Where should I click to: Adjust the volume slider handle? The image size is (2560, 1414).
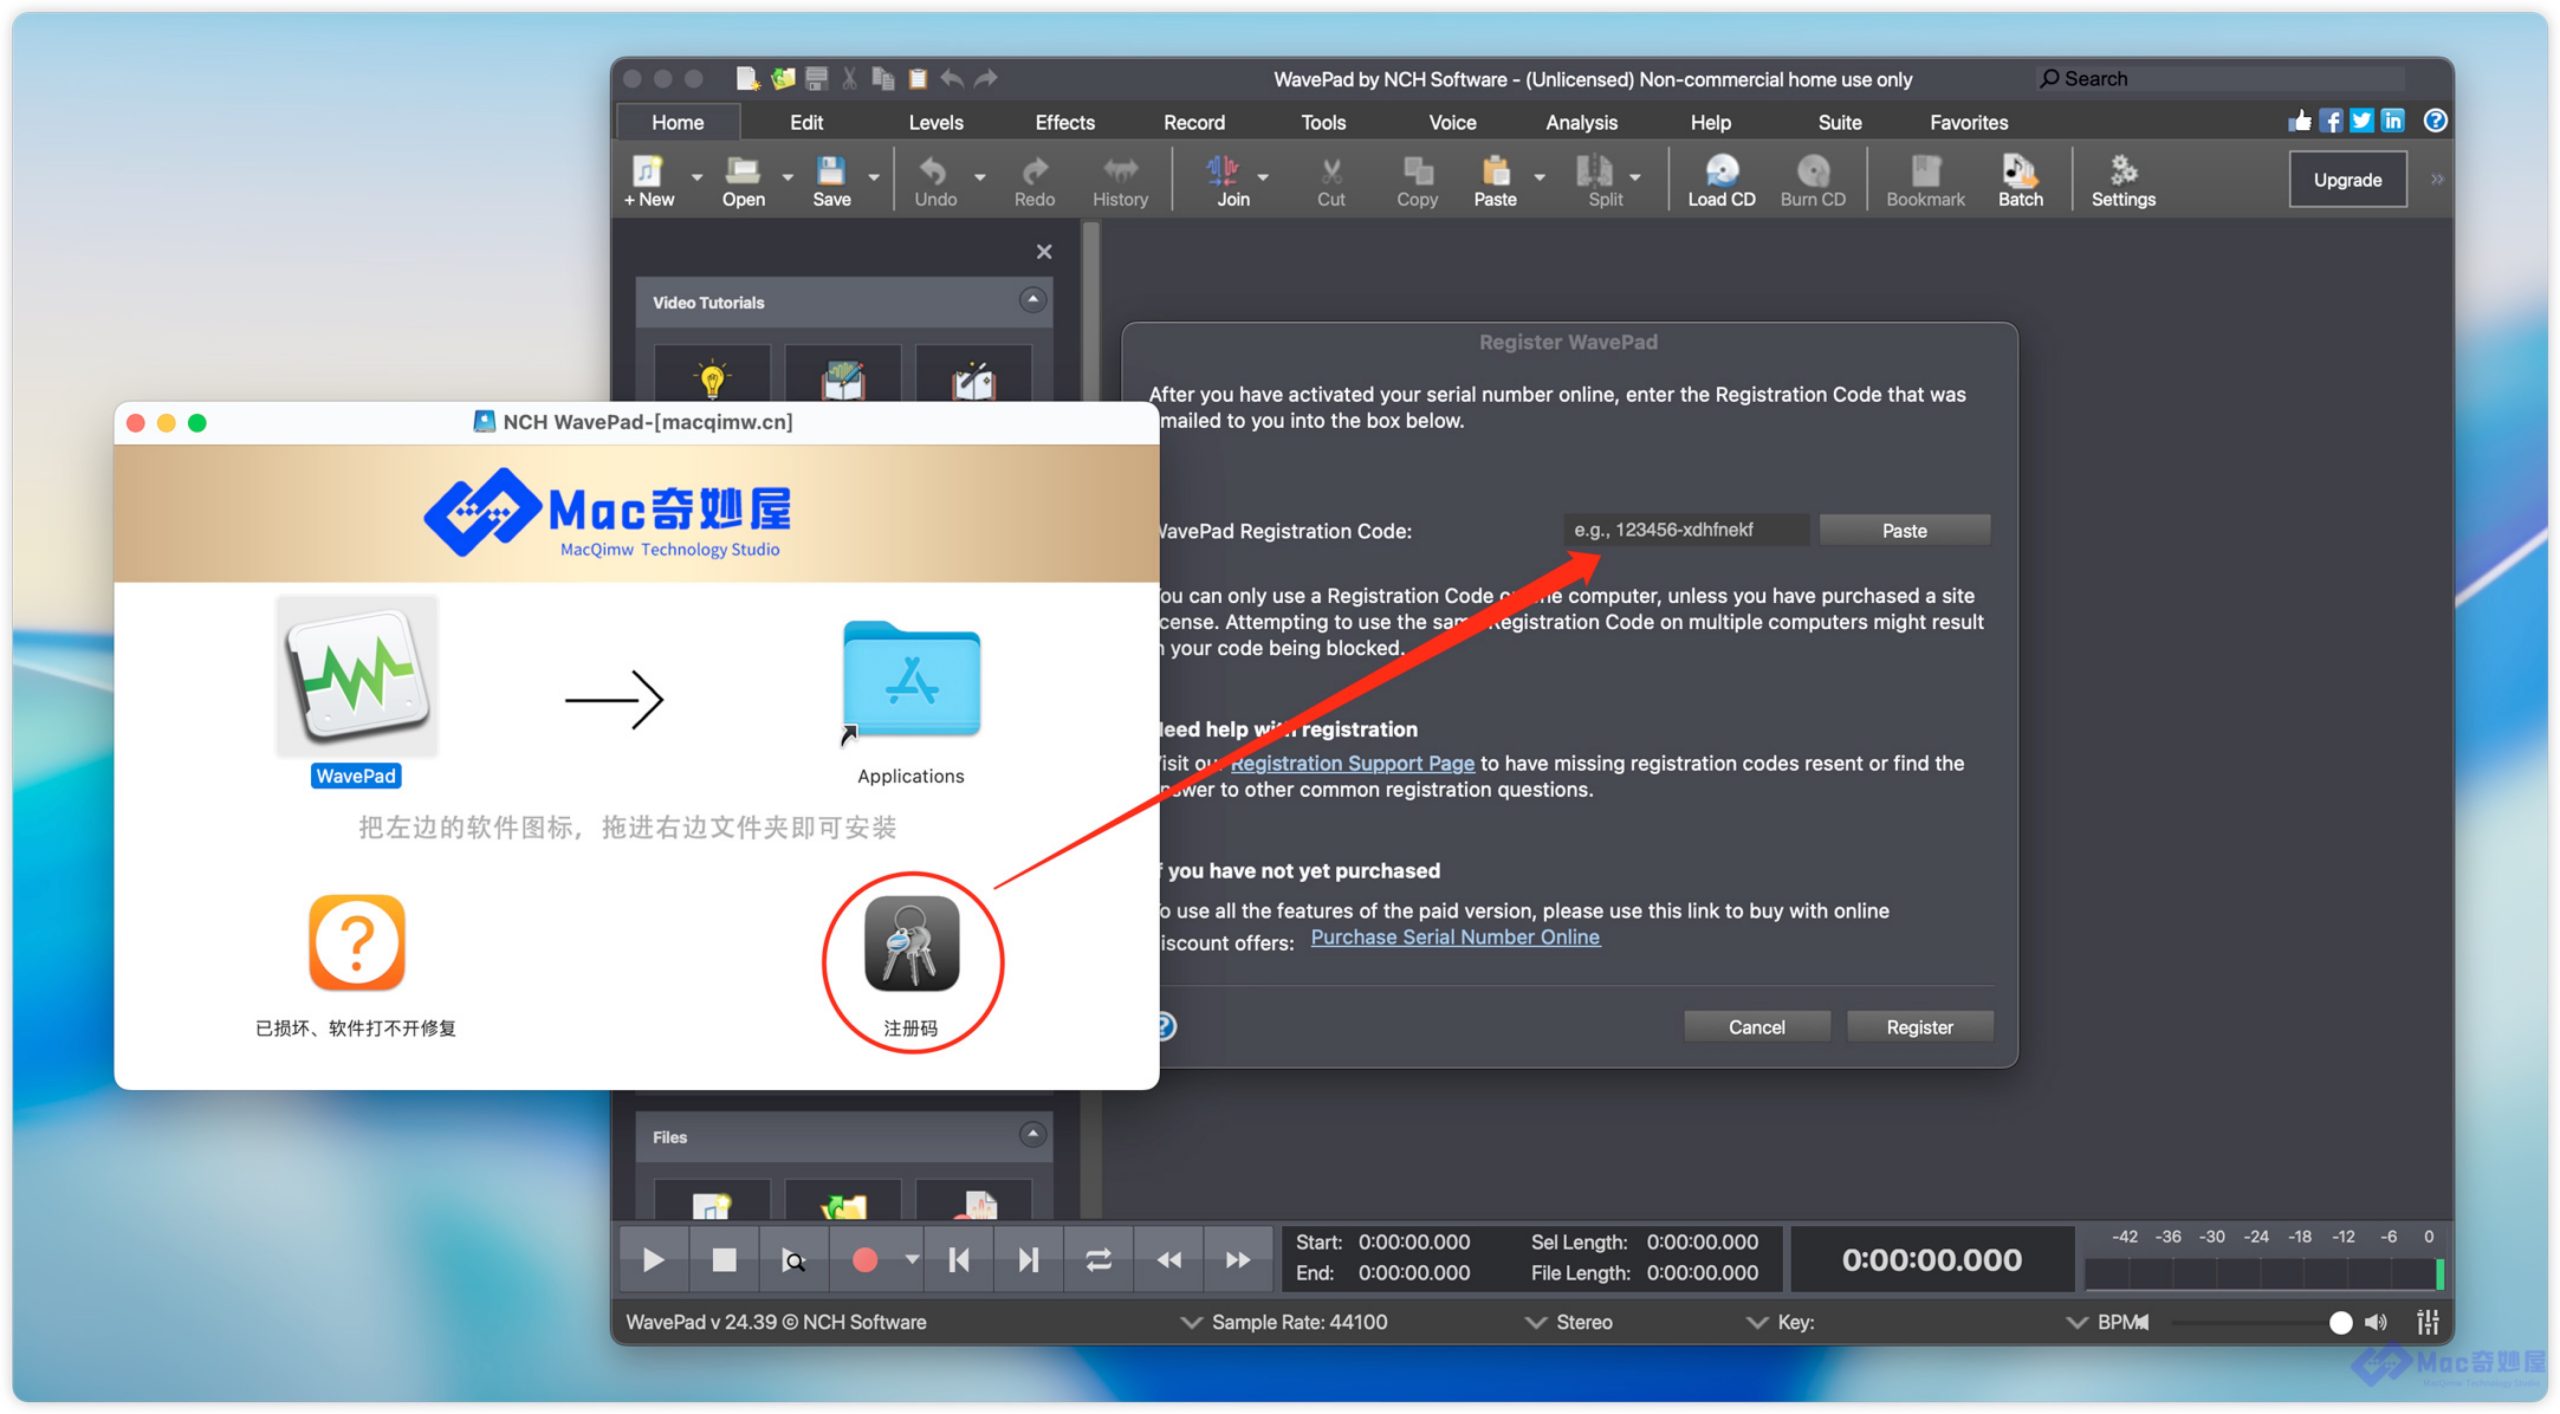coord(2340,1322)
